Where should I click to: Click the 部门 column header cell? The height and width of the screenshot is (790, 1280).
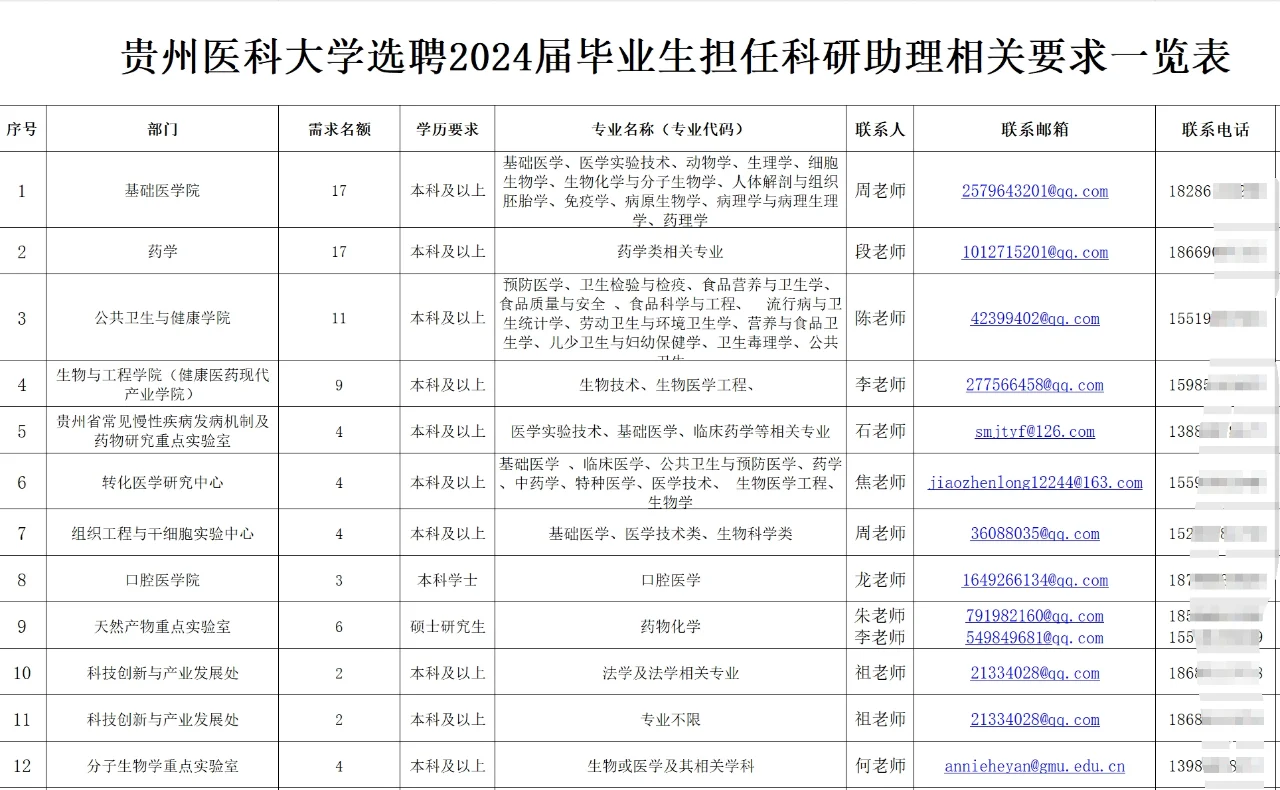pos(160,128)
